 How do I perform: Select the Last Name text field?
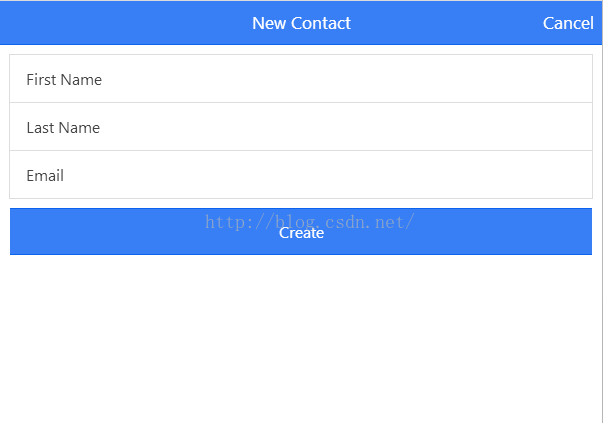300,127
